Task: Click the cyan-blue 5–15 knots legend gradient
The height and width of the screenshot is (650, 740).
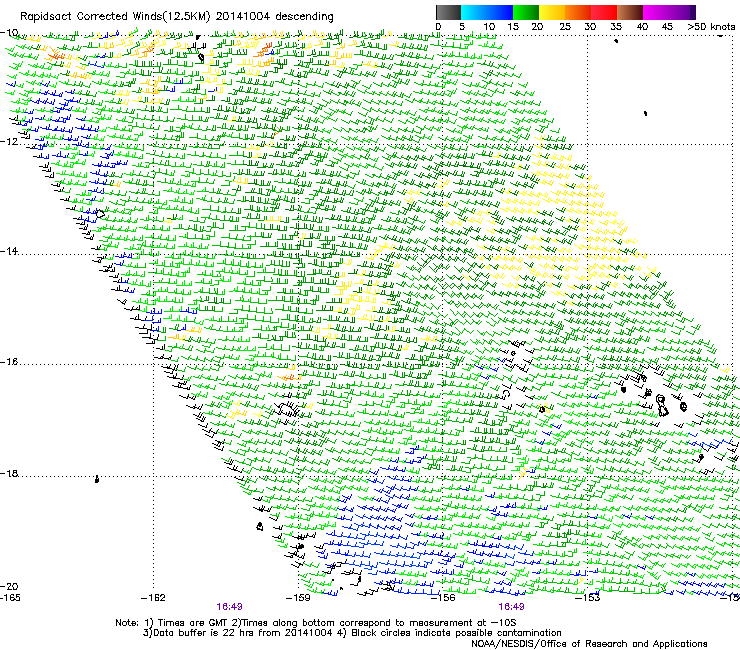Action: coord(487,12)
